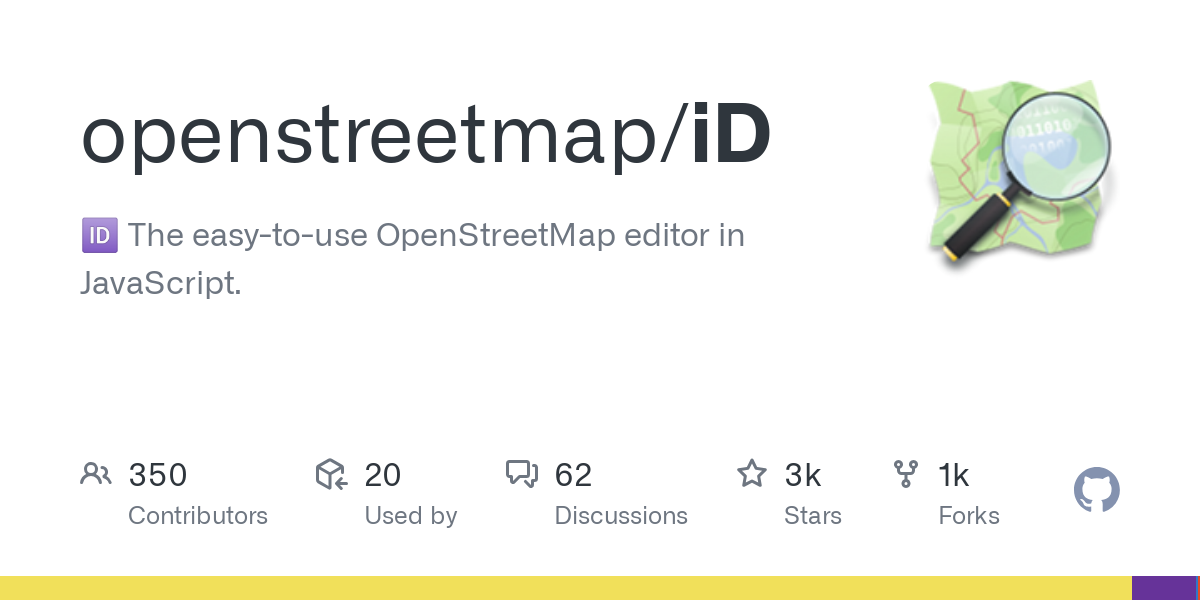
Task: Click the OpenStreetMap magnifier logo
Action: point(1020,175)
